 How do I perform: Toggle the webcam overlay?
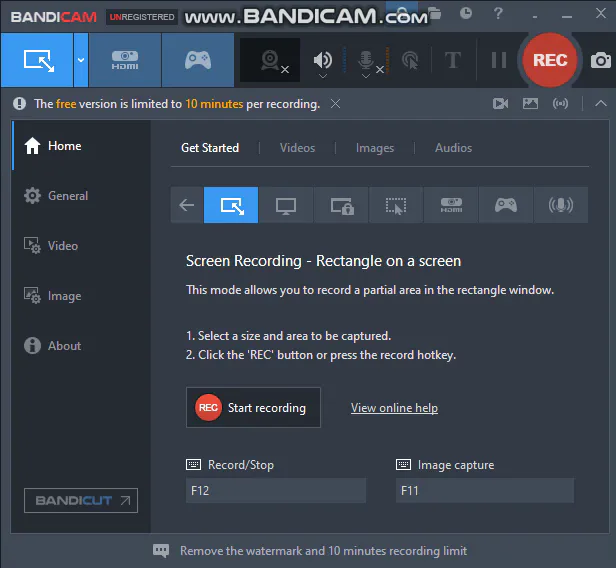coord(270,60)
